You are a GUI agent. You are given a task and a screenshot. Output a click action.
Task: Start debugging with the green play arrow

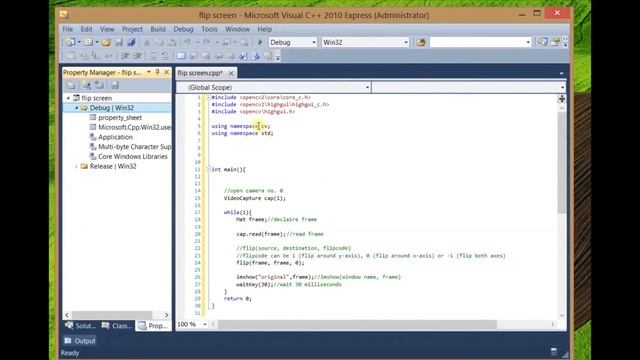(260, 42)
